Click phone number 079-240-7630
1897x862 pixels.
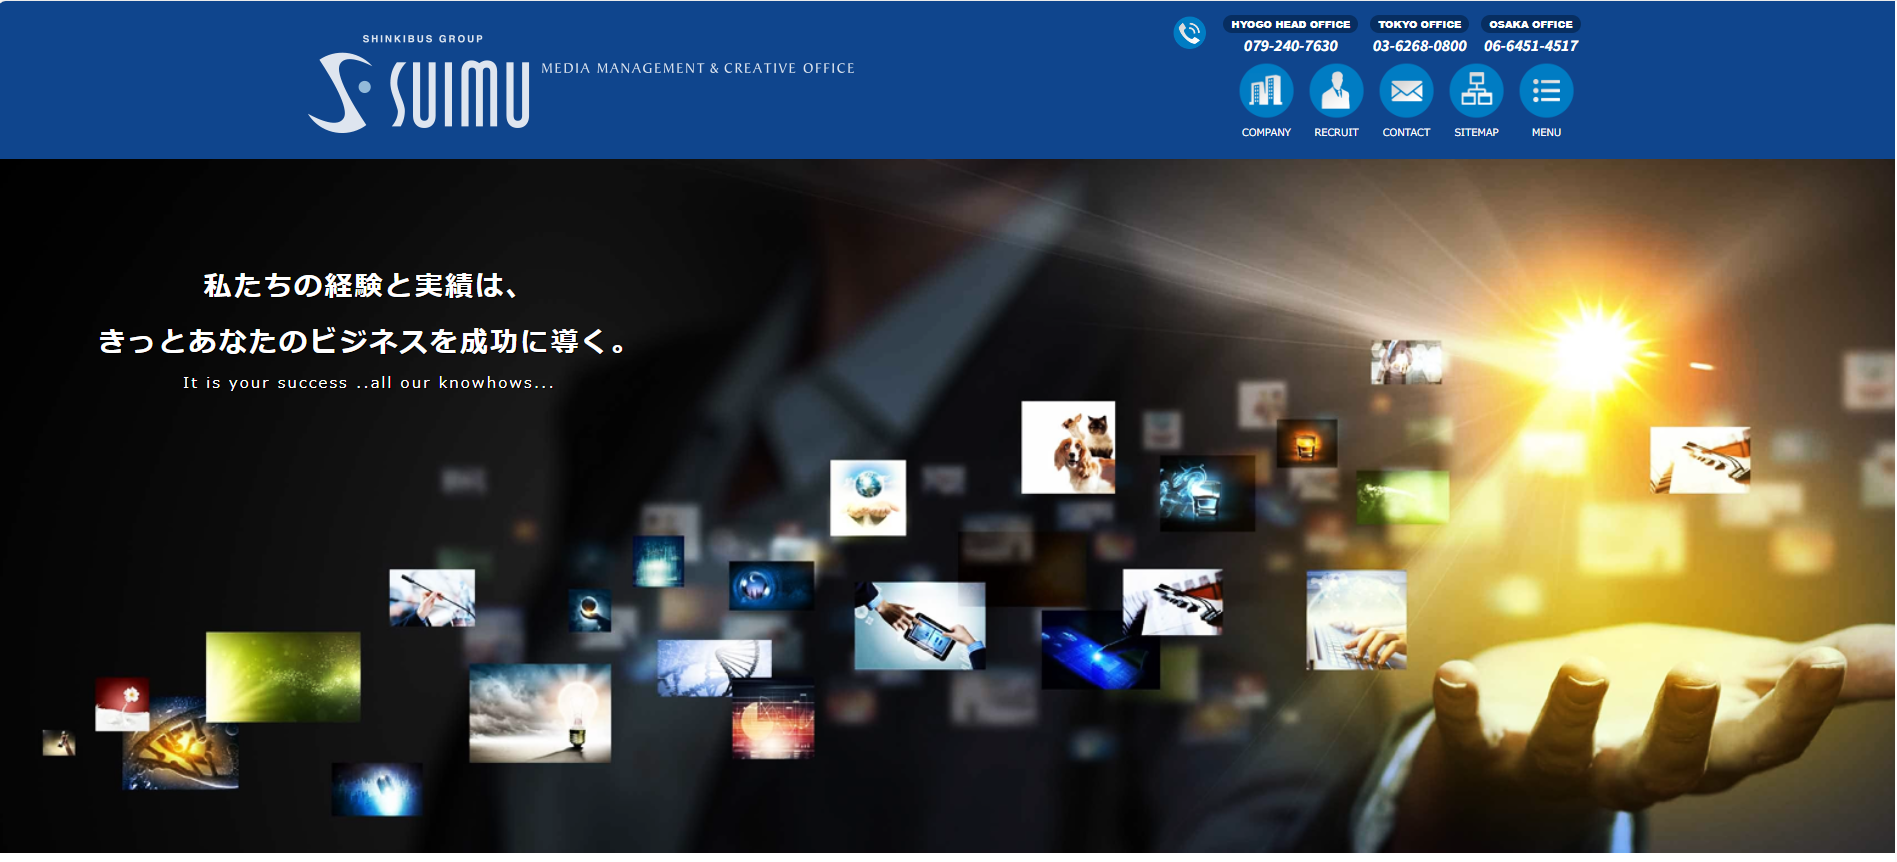click(x=1290, y=46)
